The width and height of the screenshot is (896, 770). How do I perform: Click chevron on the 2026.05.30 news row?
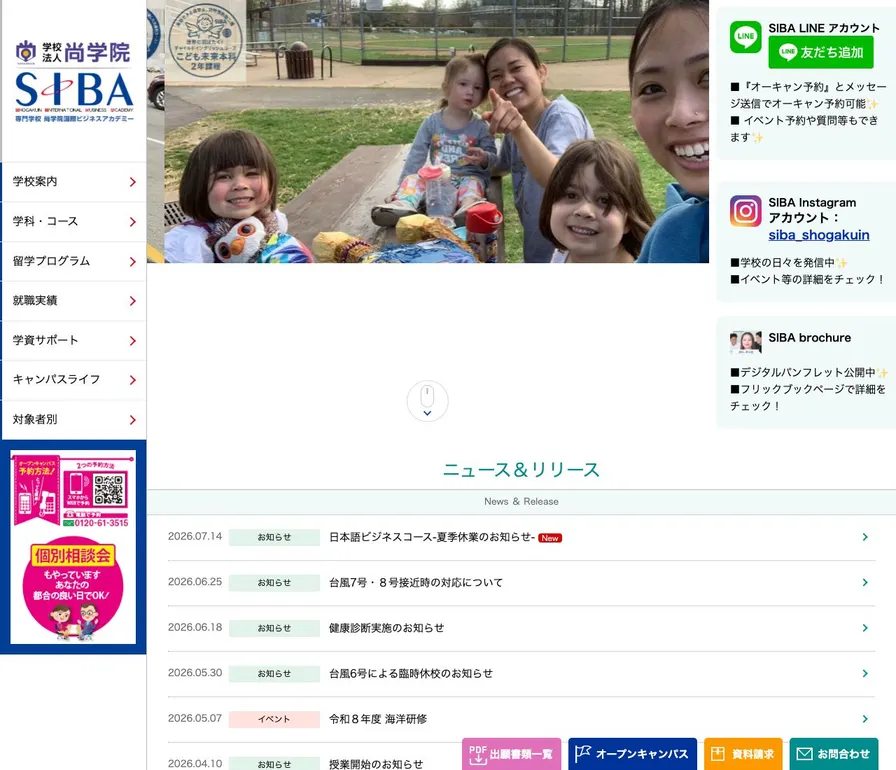pyautogui.click(x=865, y=673)
